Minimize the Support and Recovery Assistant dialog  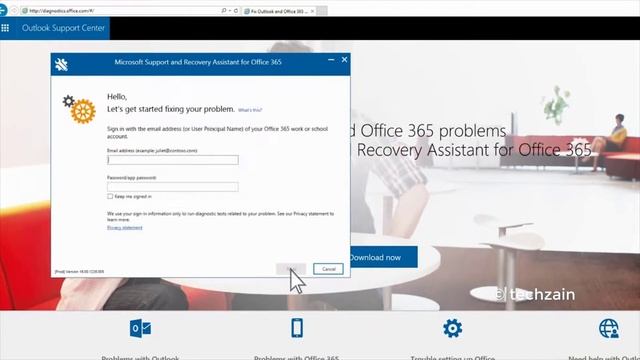331,60
